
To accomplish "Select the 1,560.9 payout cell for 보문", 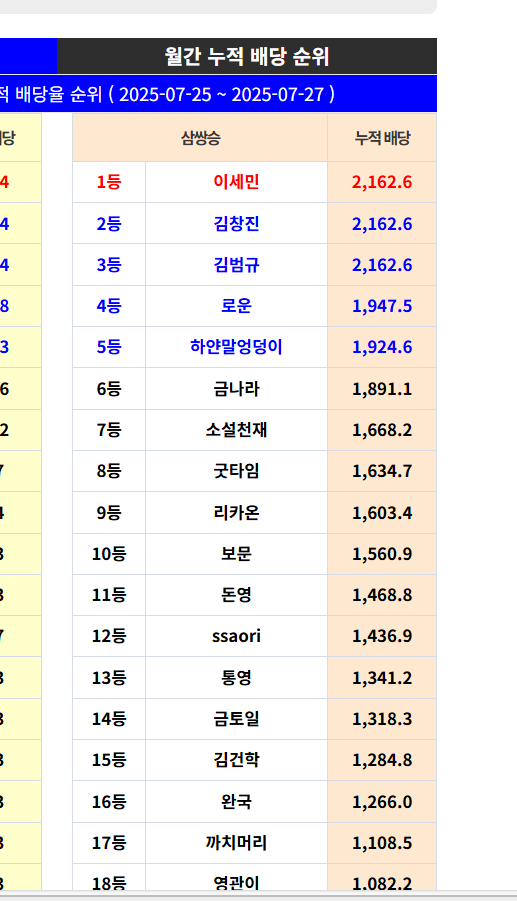I will [x=382, y=554].
